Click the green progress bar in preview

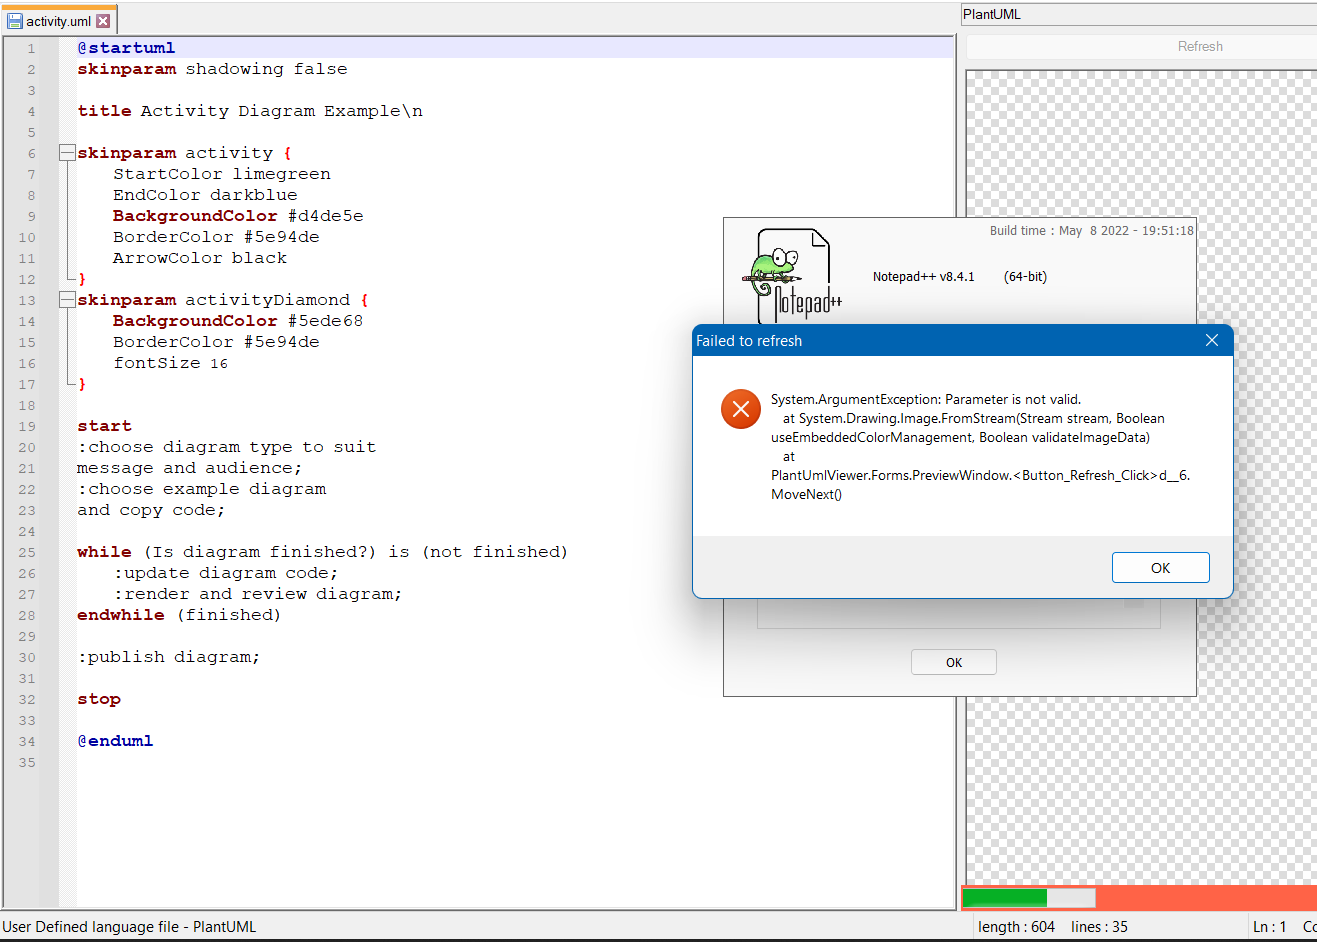tap(1004, 898)
